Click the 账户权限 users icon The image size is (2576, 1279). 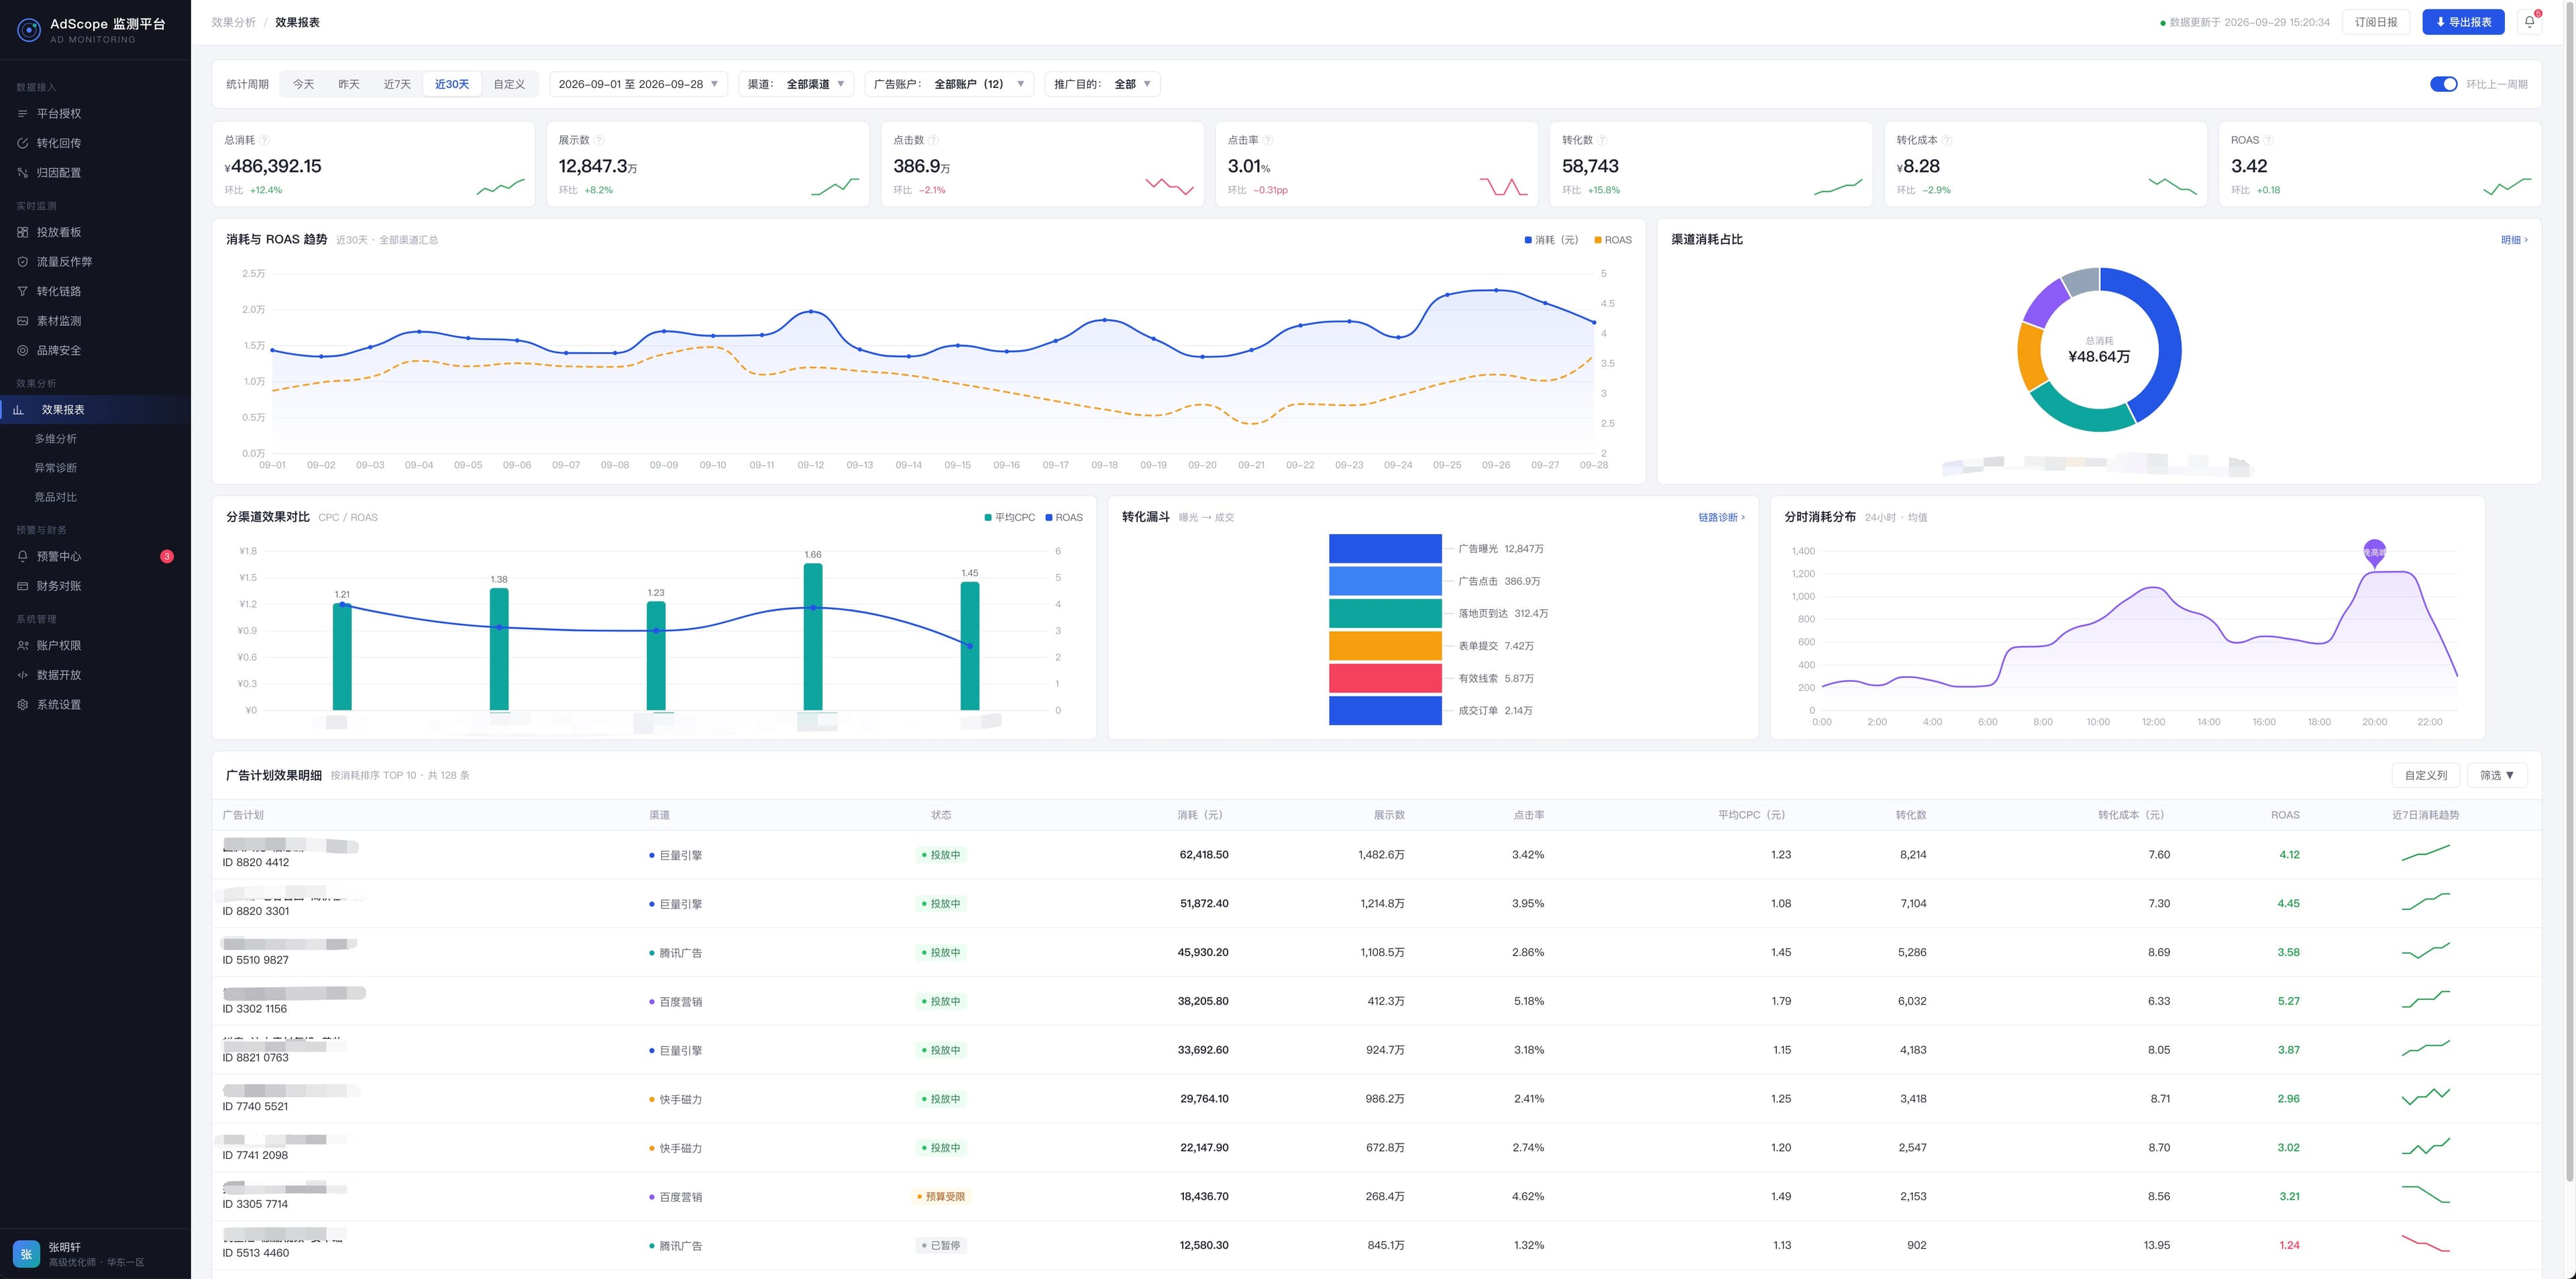tap(23, 646)
